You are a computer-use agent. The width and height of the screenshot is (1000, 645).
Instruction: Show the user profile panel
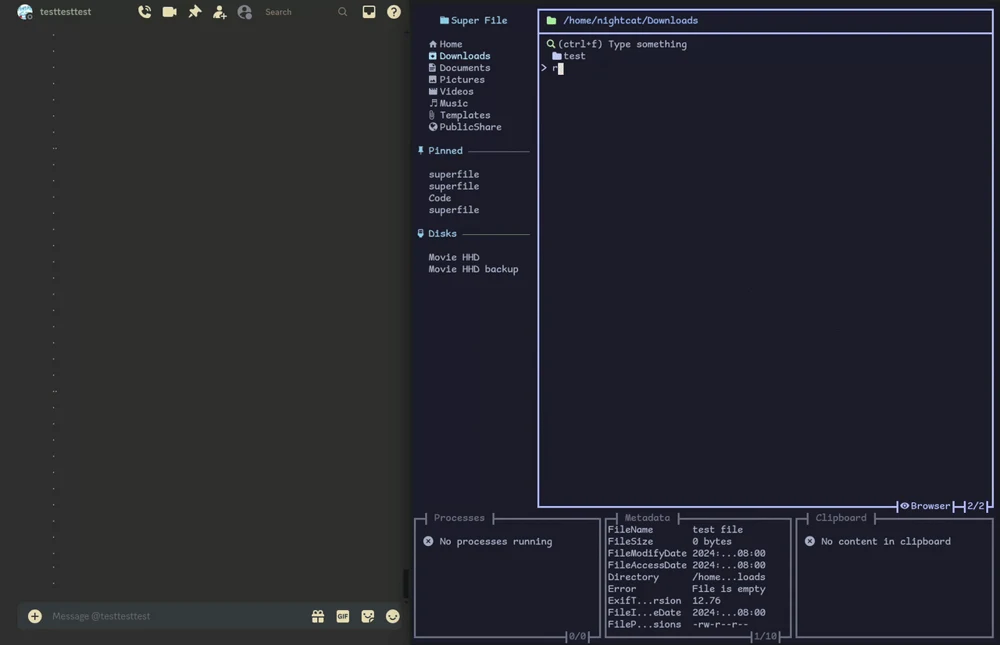click(244, 11)
